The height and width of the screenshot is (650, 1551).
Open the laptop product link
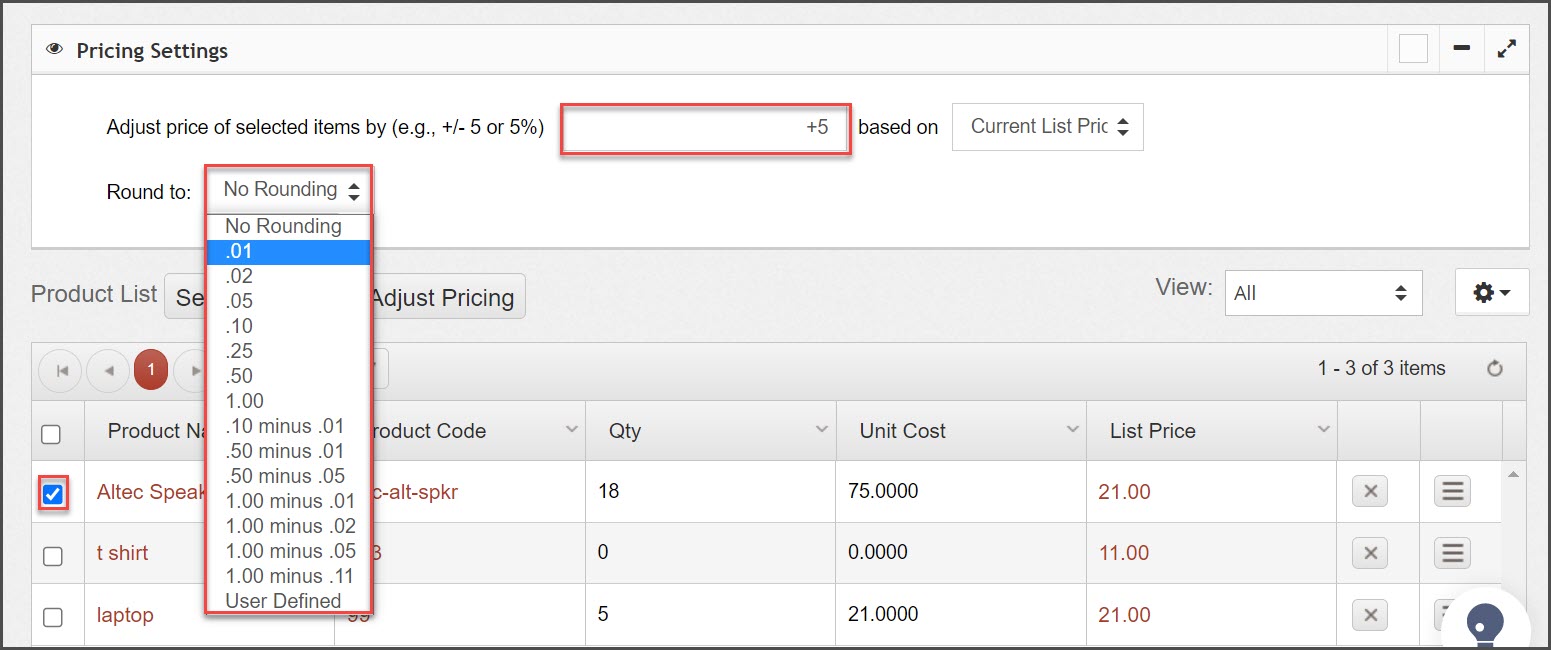coord(125,615)
